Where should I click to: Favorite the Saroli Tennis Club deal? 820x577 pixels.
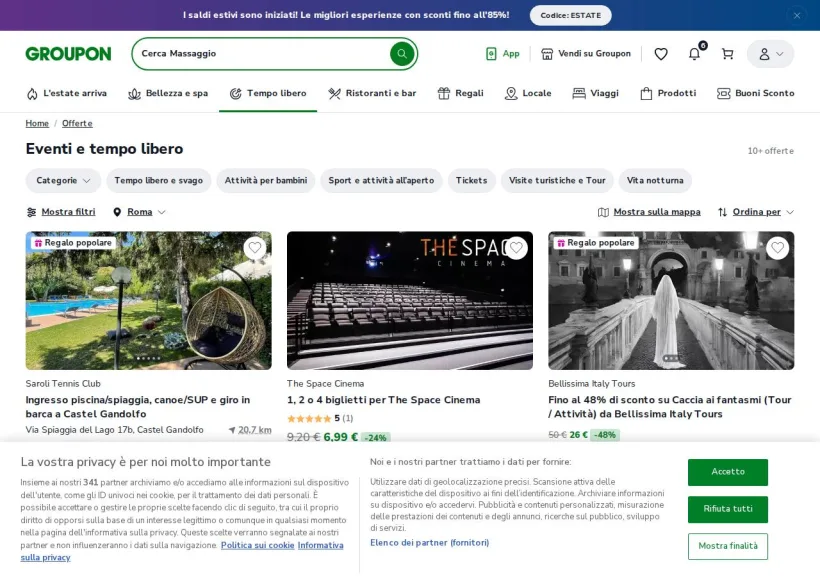255,247
